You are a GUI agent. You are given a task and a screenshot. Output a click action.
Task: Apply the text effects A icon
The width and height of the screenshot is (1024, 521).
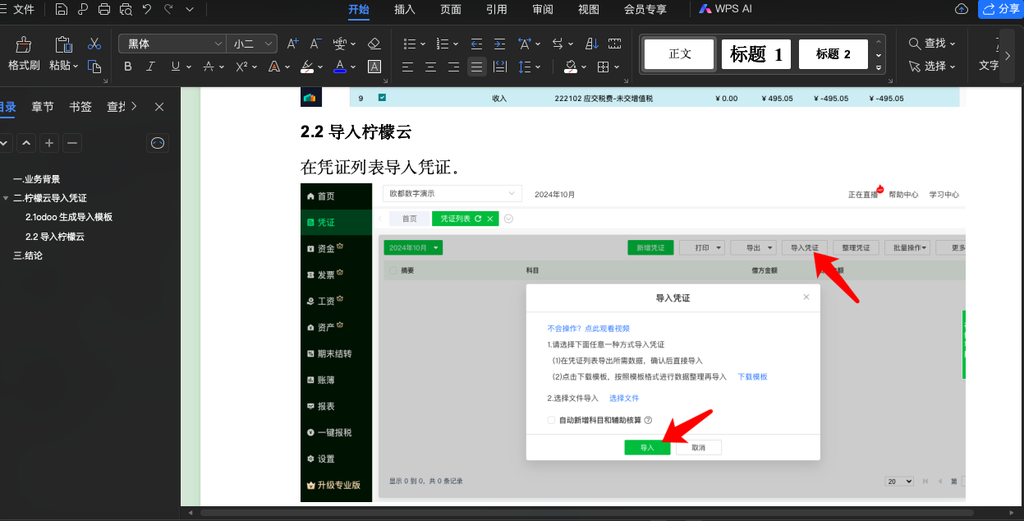274,67
